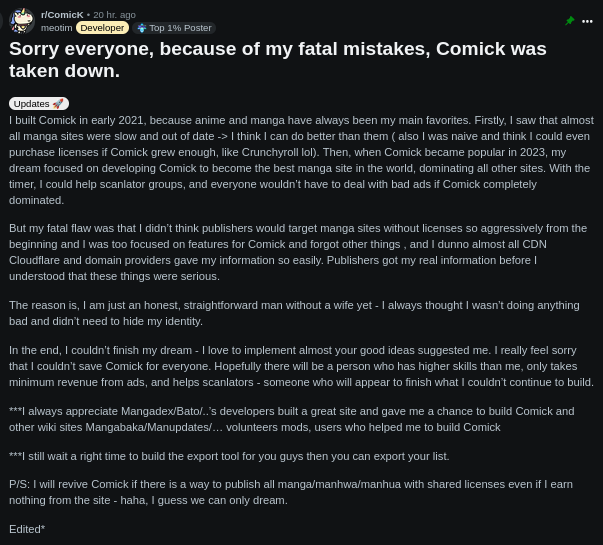603x545 pixels.
Task: Select the Updates post flair tag
Action: [32, 104]
